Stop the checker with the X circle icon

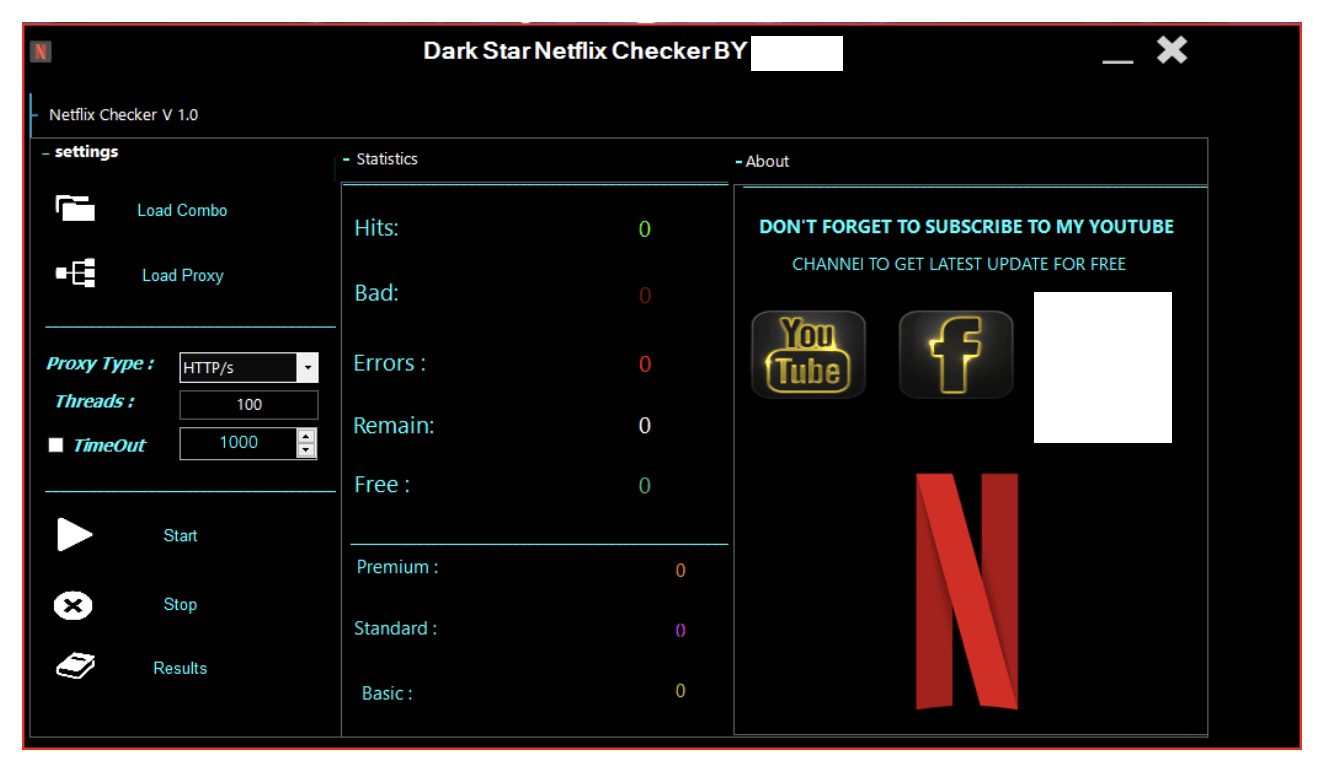pyautogui.click(x=72, y=604)
